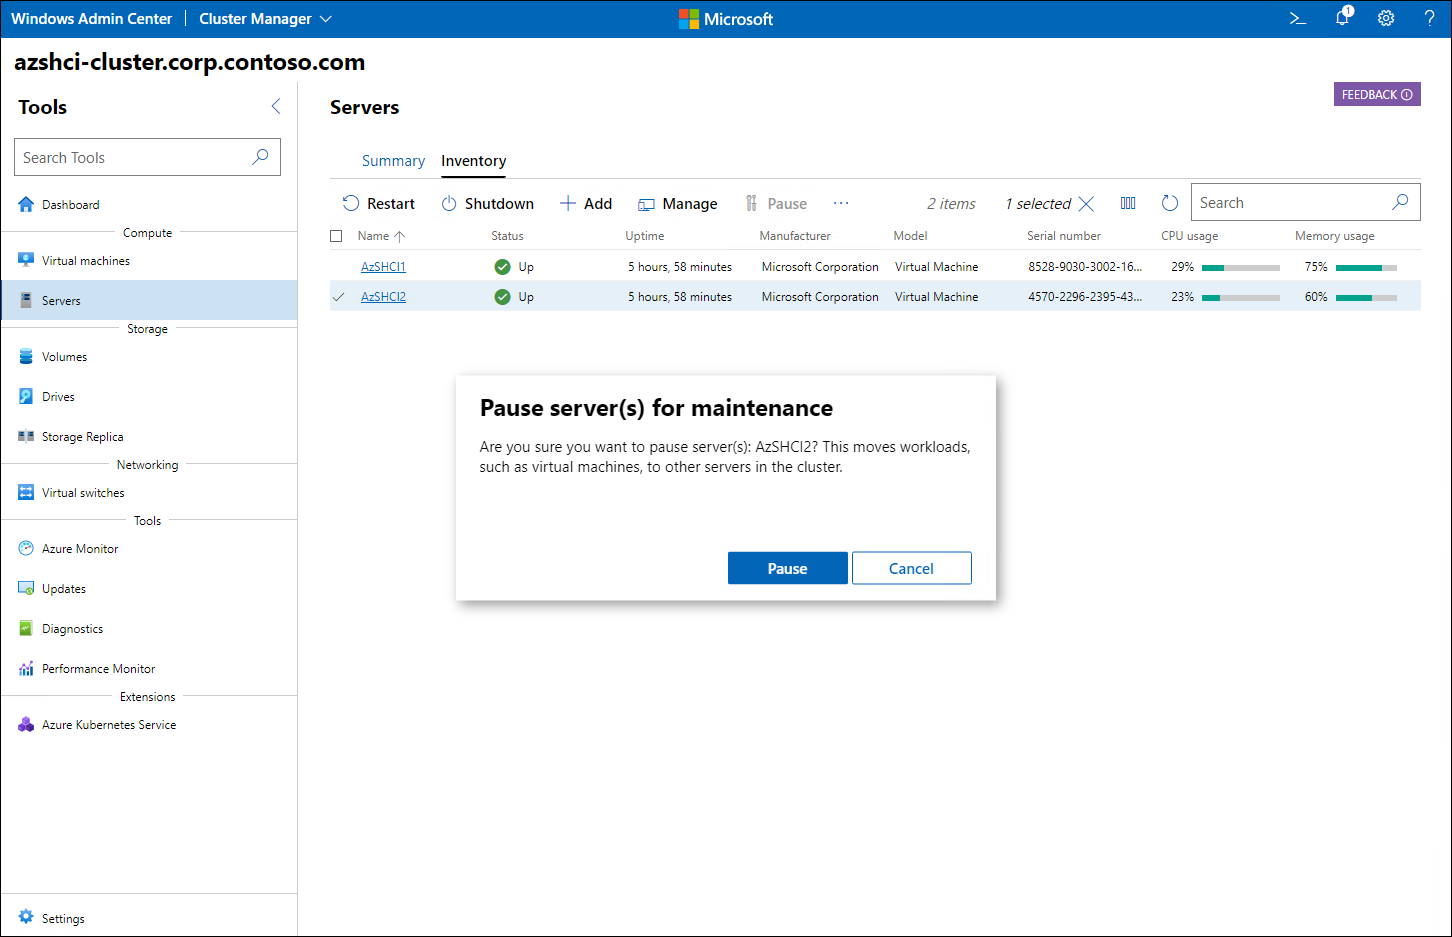Switch to the Summary tab

[393, 161]
